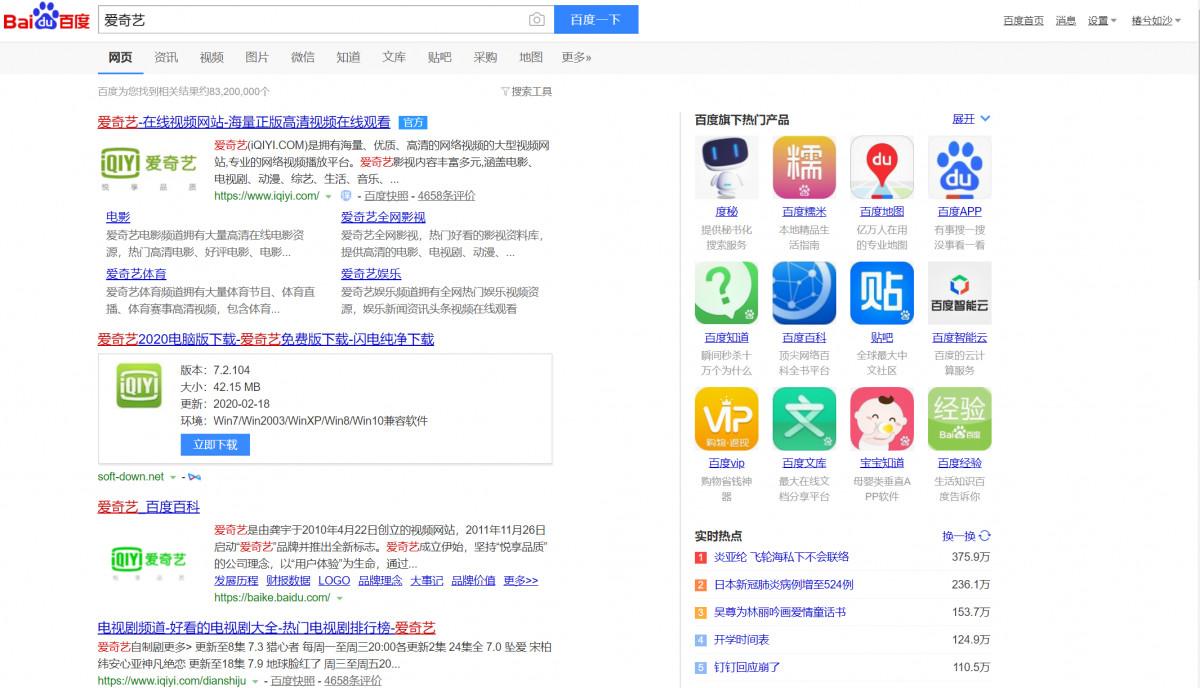Click the iQIYI logo in Baike result

pos(150,560)
